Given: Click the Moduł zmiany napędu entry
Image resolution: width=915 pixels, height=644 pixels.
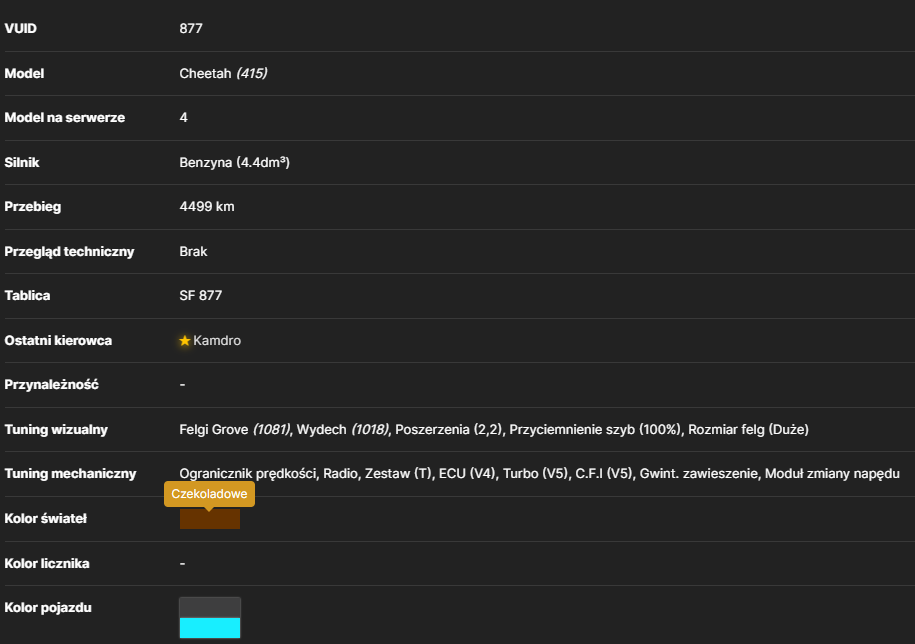Looking at the screenshot, I should tap(832, 474).
